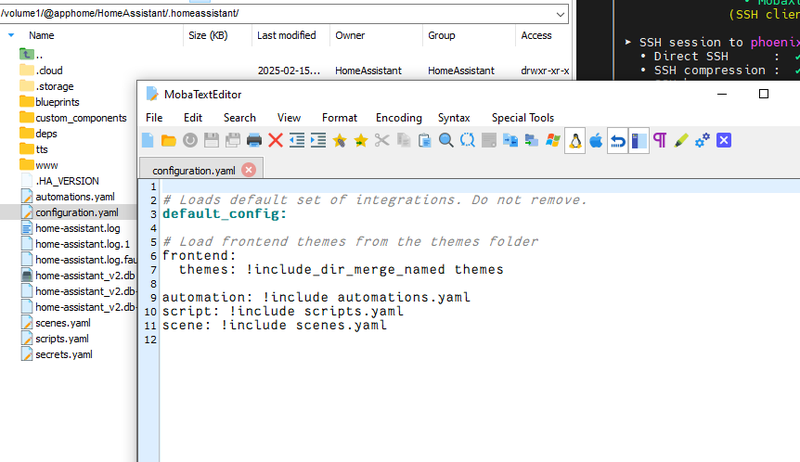The width and height of the screenshot is (800, 462).
Task: Toggle line numbers margin panel icon
Action: pyautogui.click(x=639, y=141)
